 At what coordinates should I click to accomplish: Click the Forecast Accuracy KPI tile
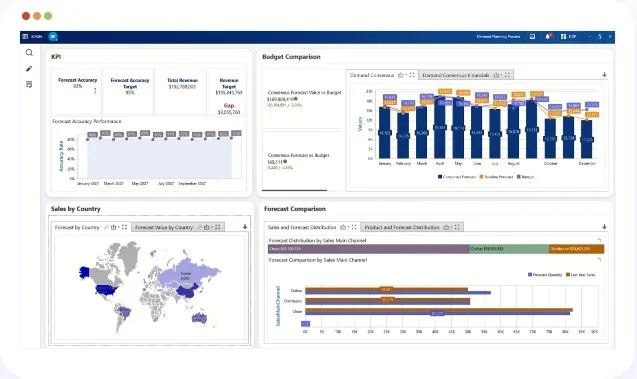tap(77, 91)
